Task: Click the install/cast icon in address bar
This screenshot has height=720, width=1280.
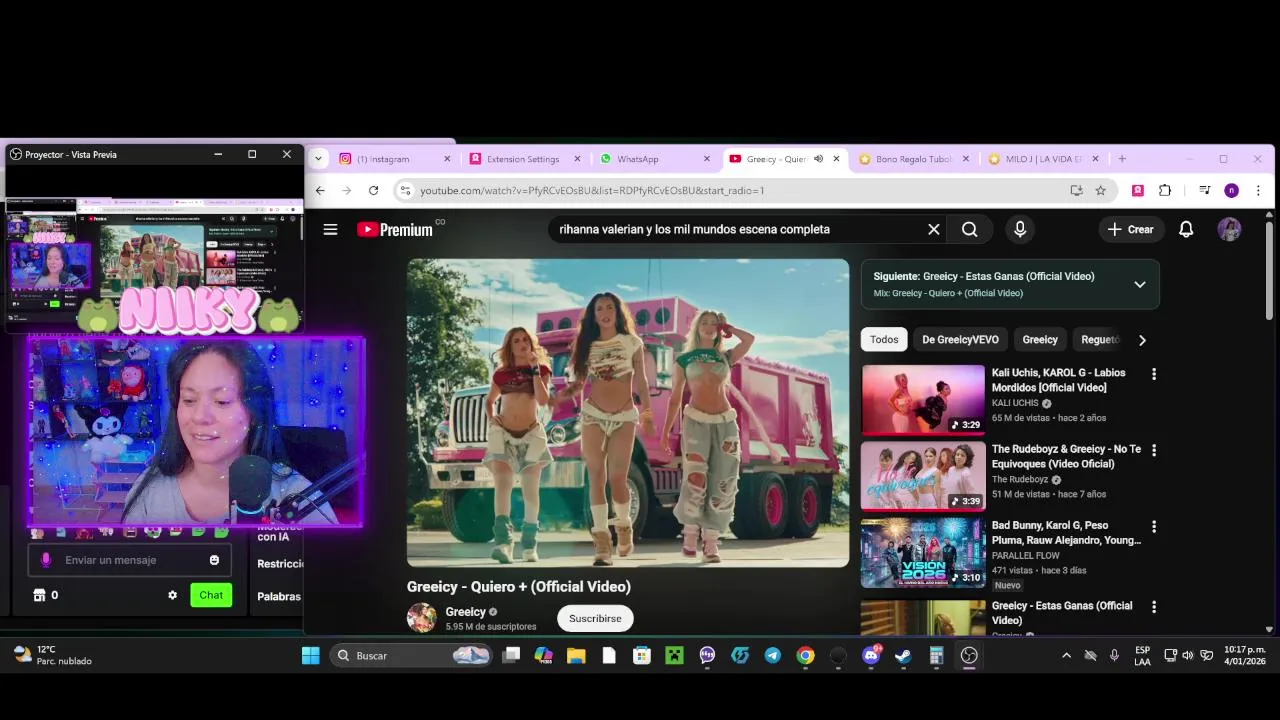Action: tap(1076, 190)
